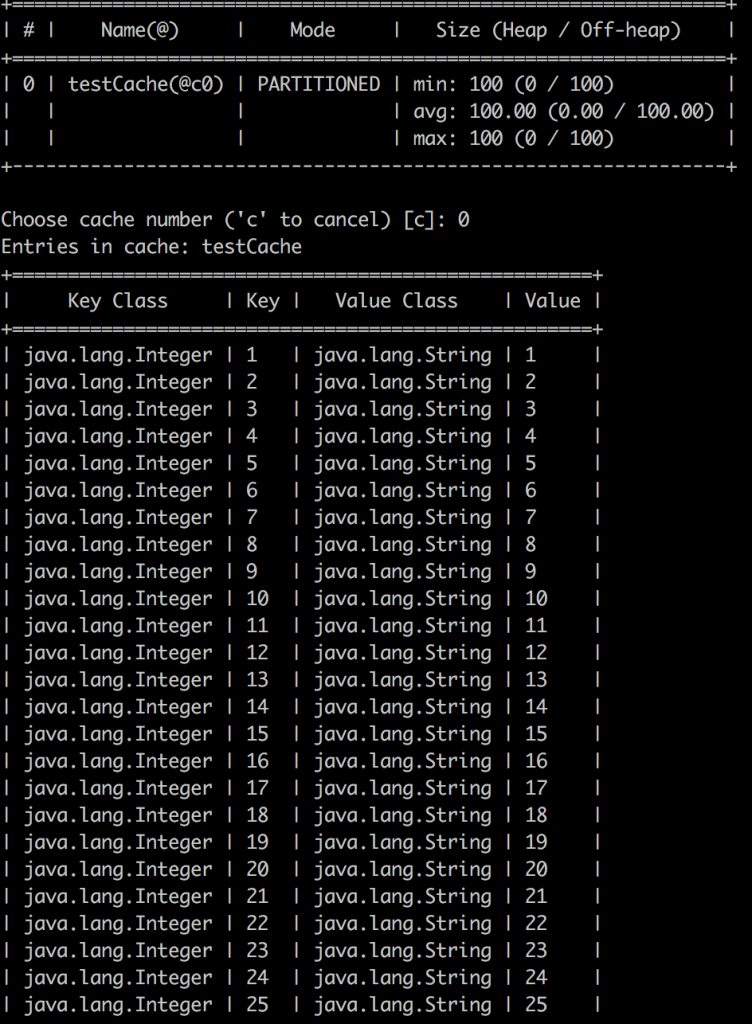The height and width of the screenshot is (1024, 752).
Task: Click the Key cell showing 9
Action: tap(252, 571)
